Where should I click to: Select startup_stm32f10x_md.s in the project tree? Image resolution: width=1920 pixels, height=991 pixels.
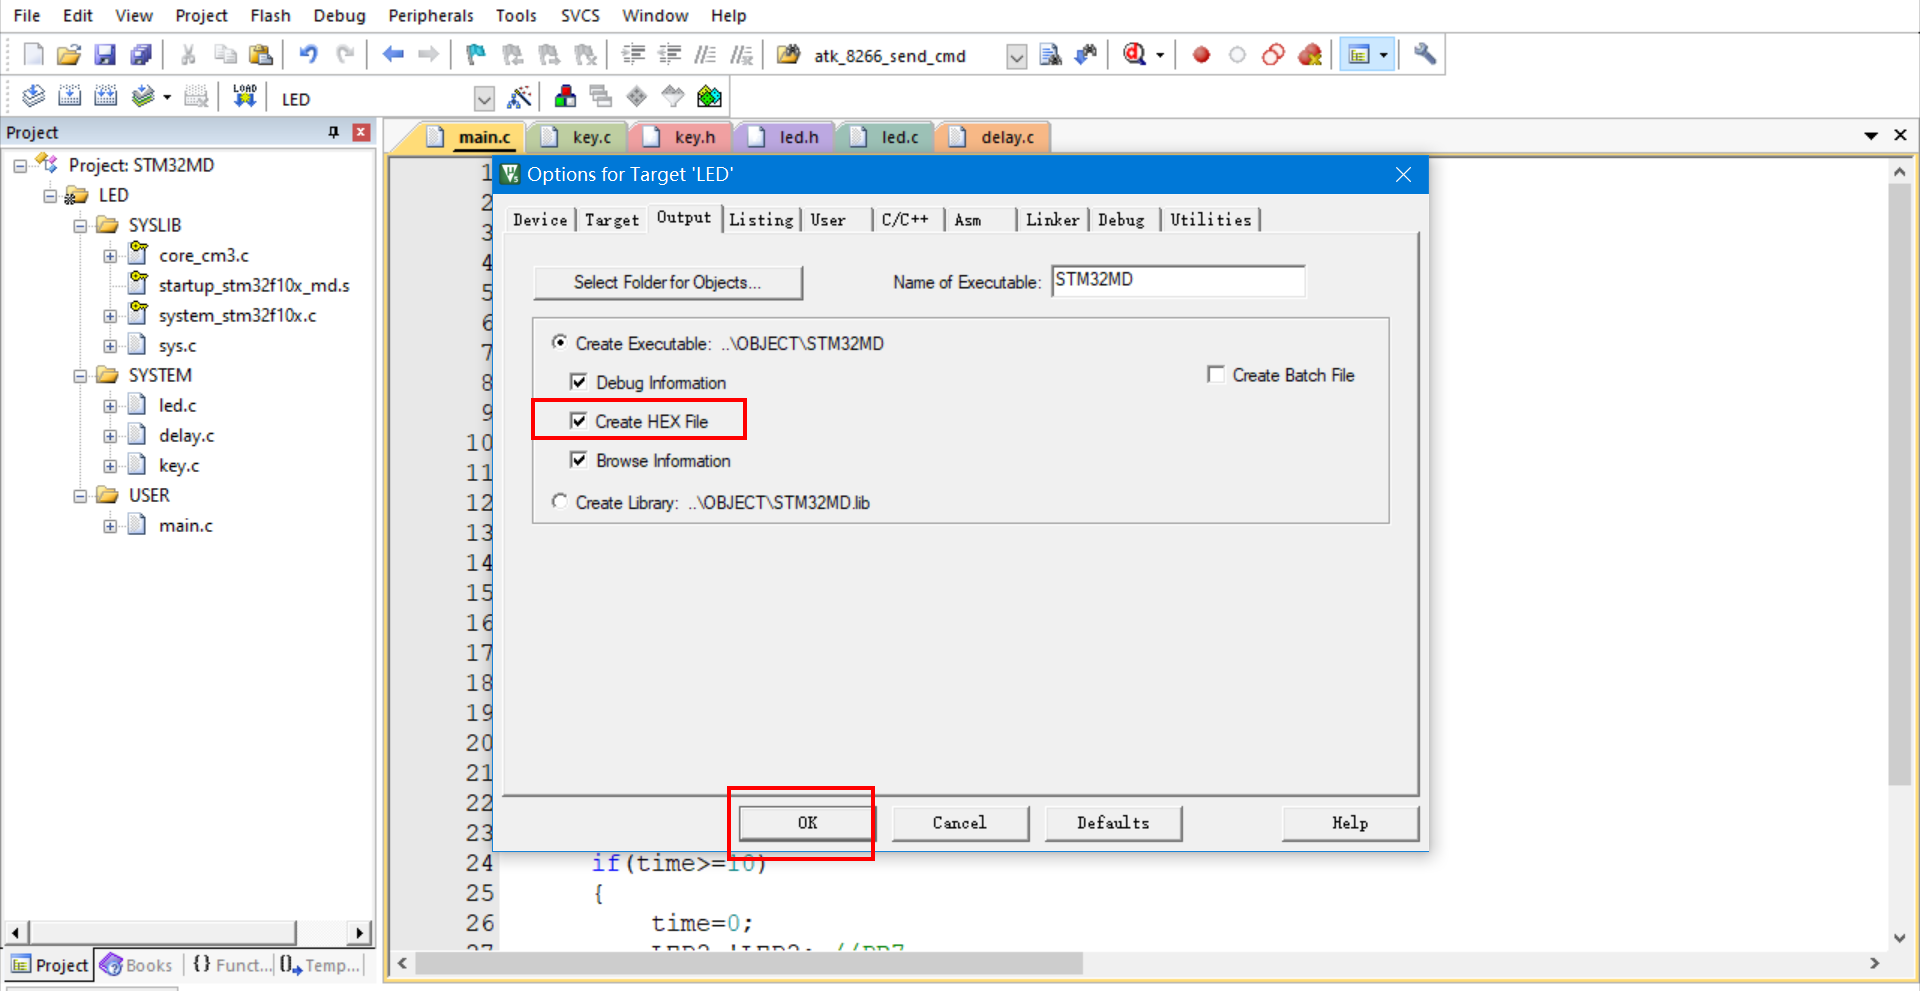(x=254, y=286)
